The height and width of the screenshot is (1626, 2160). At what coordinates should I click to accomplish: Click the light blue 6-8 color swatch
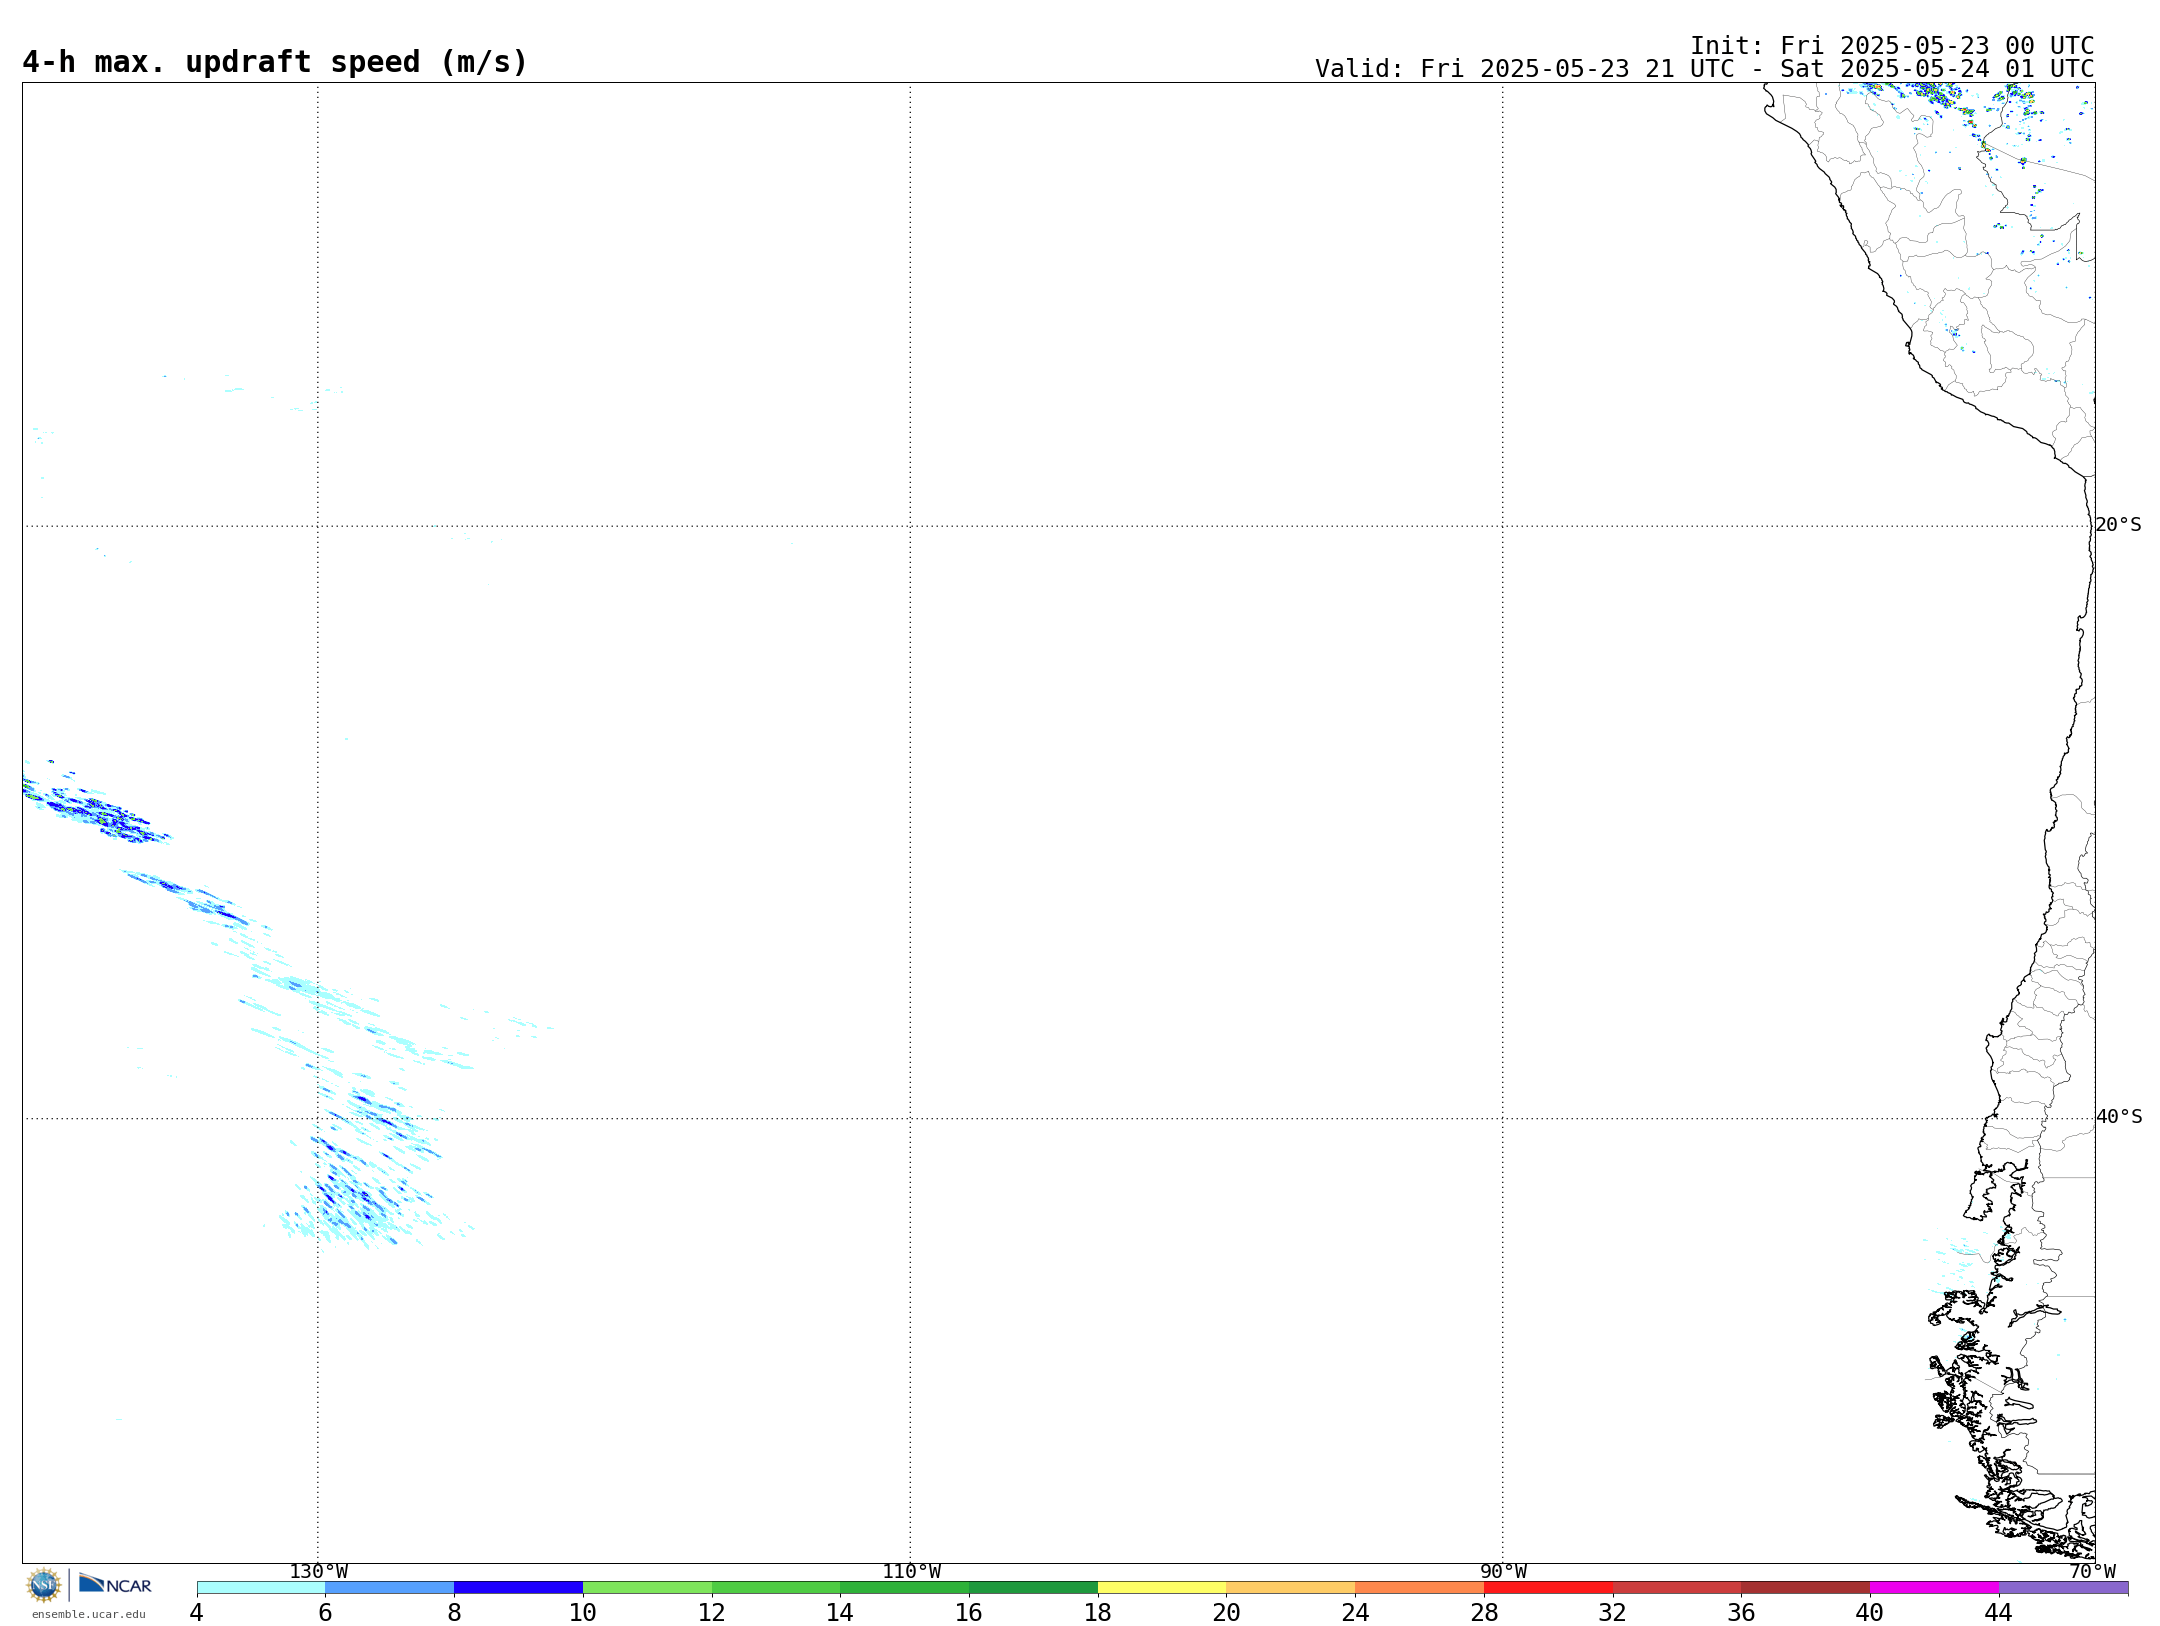[390, 1588]
